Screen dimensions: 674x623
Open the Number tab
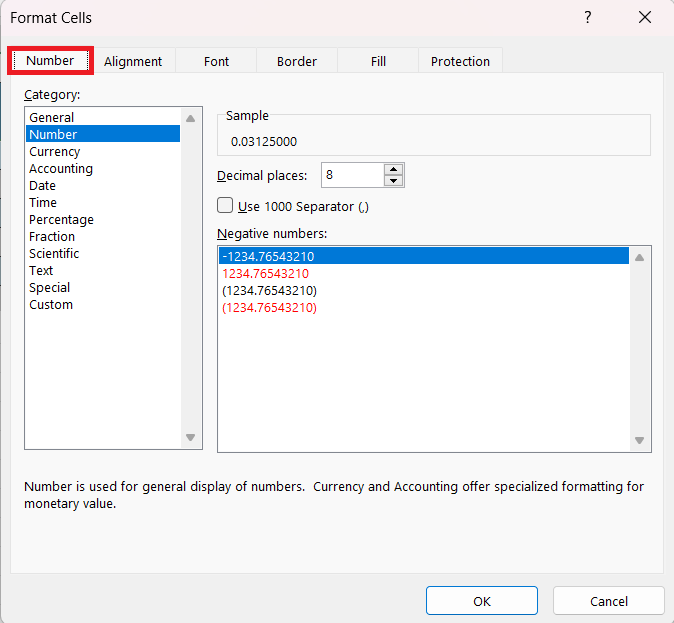(x=50, y=61)
